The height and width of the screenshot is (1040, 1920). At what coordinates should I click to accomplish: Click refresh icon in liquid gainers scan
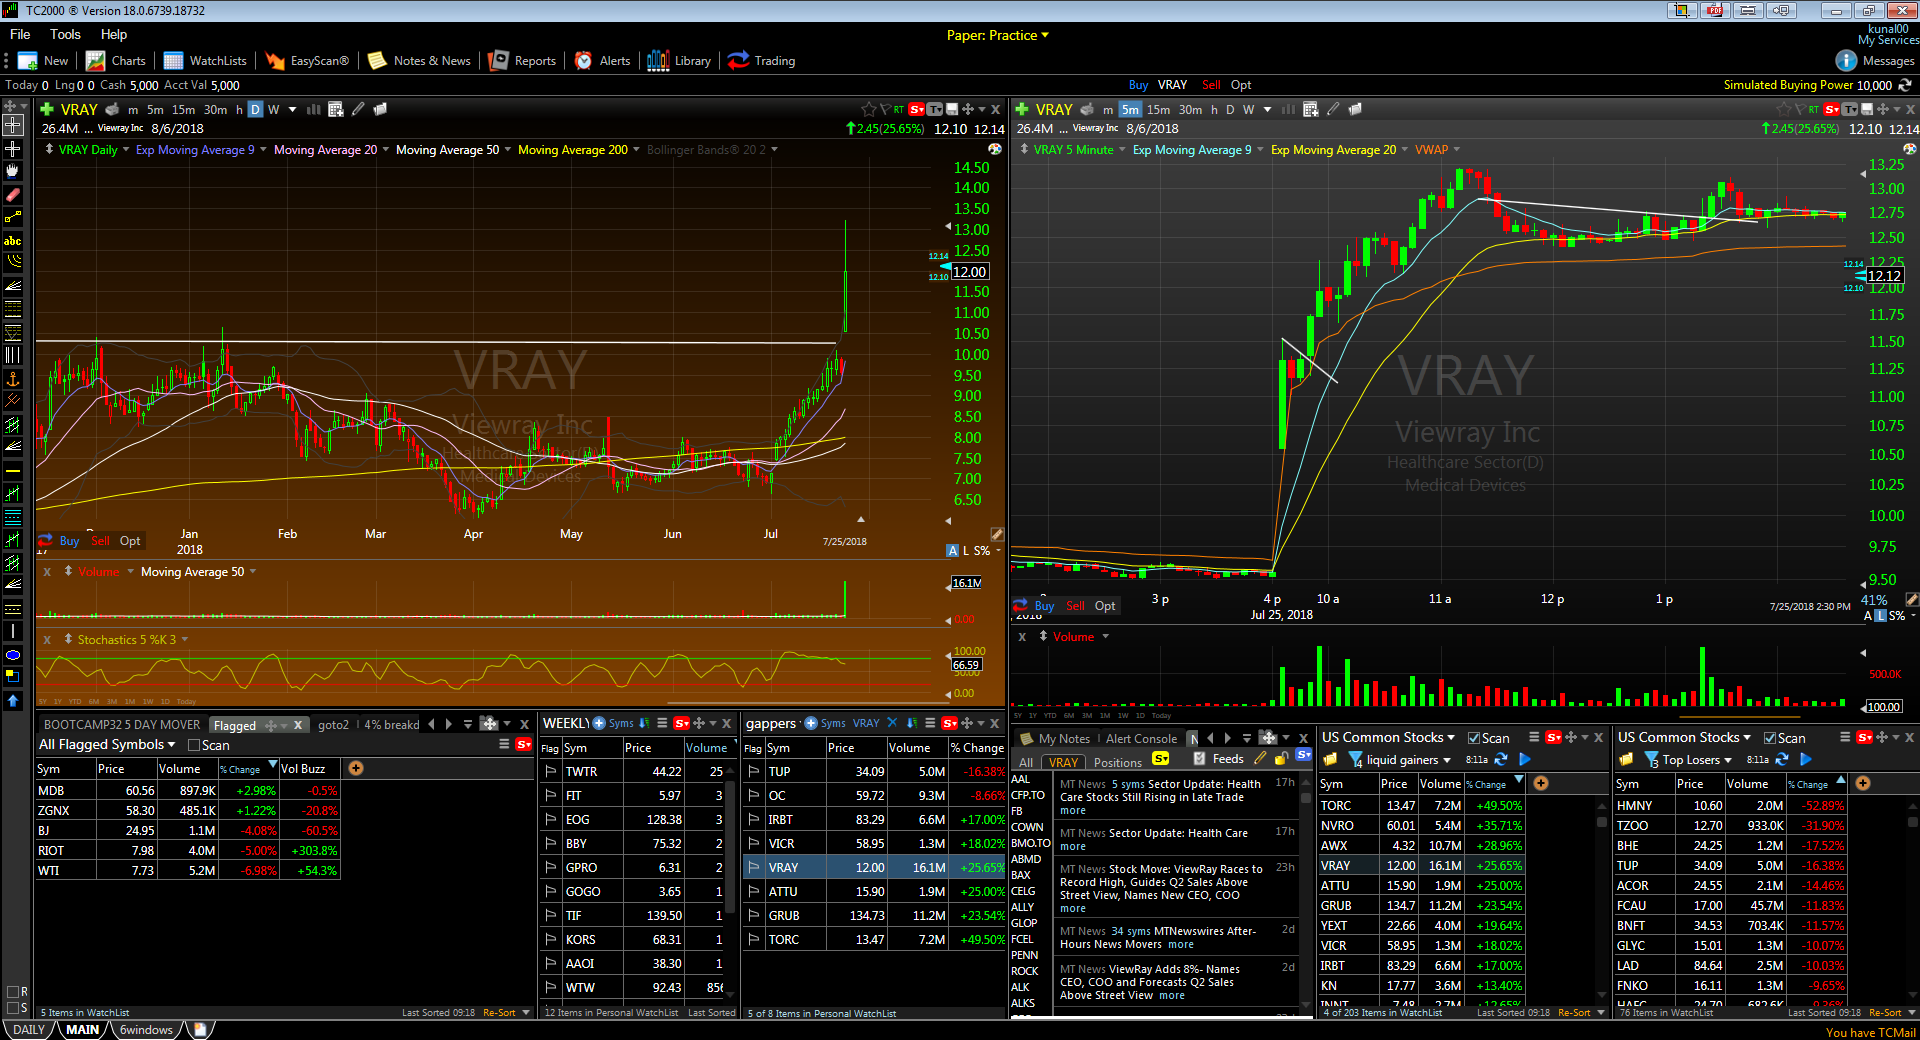tap(1500, 760)
